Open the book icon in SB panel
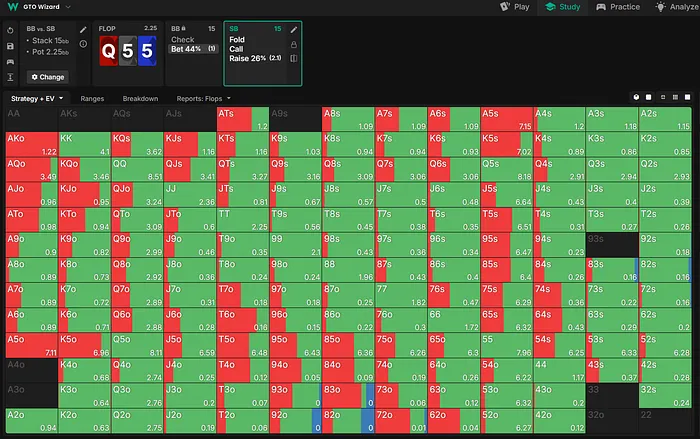 point(294,58)
